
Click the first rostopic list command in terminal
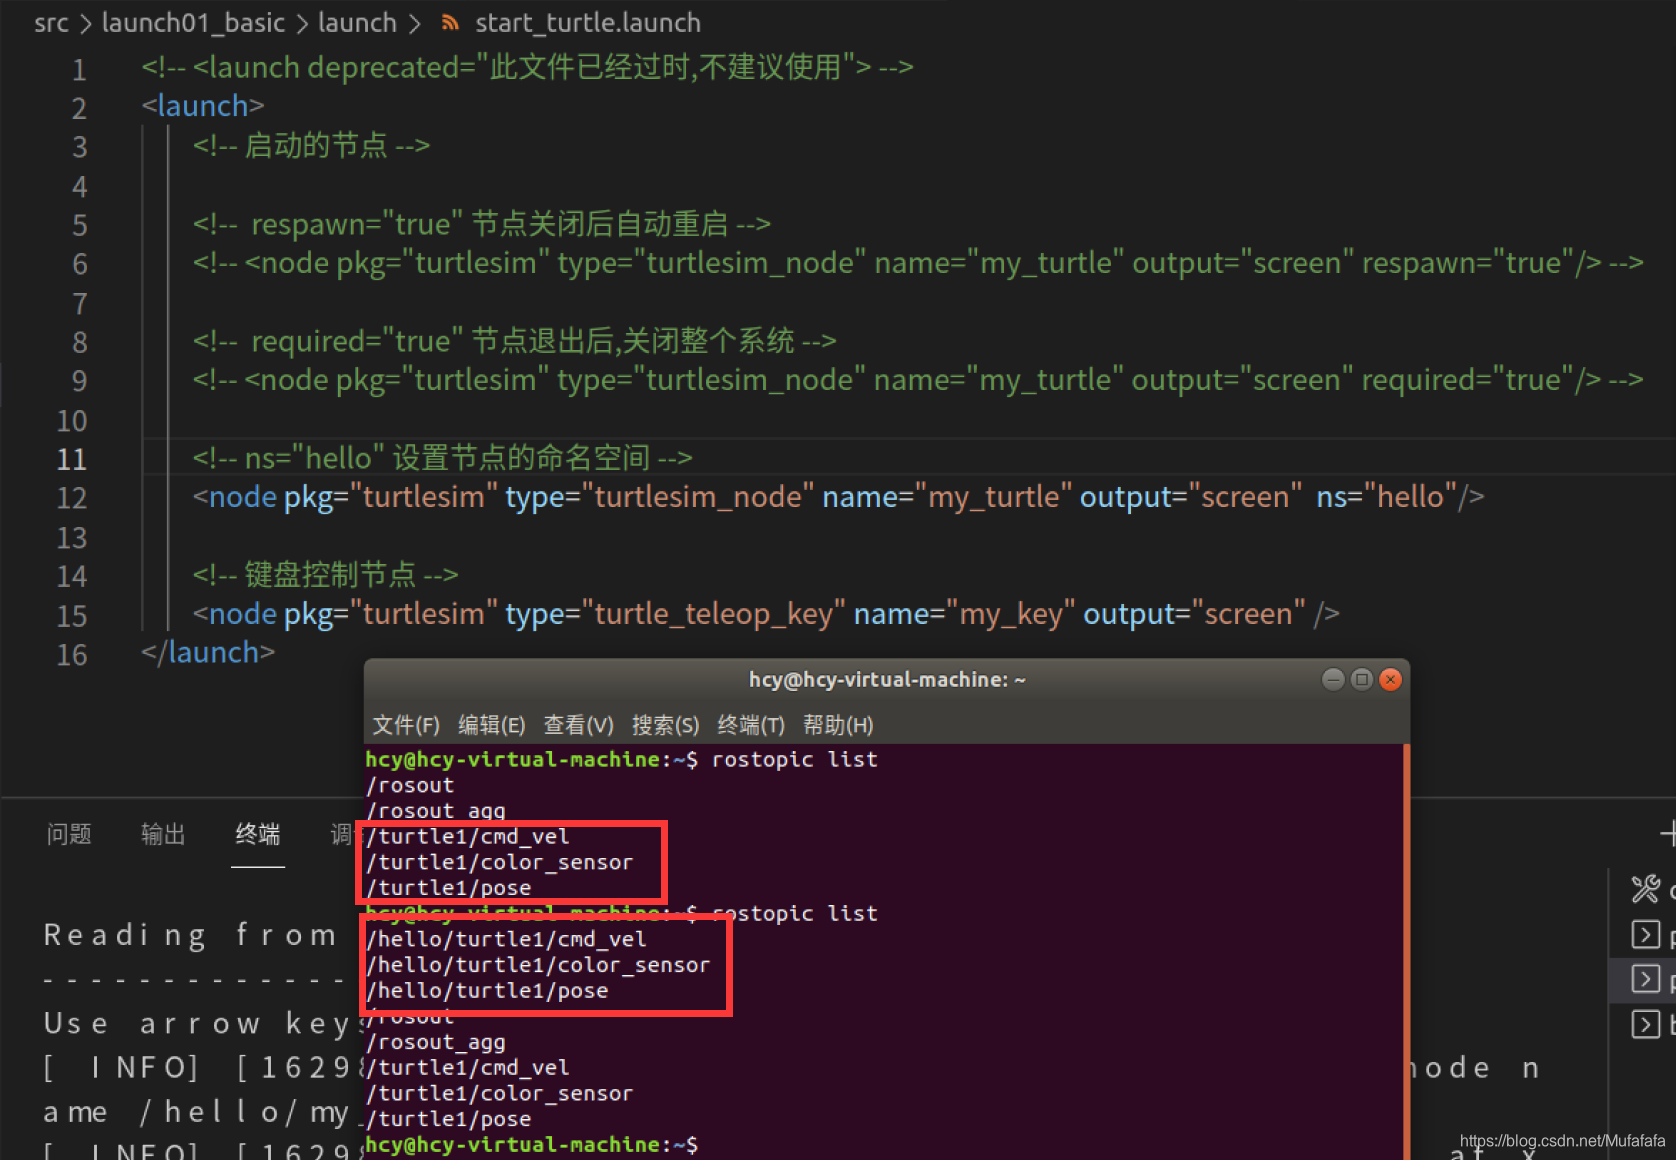pyautogui.click(x=794, y=759)
